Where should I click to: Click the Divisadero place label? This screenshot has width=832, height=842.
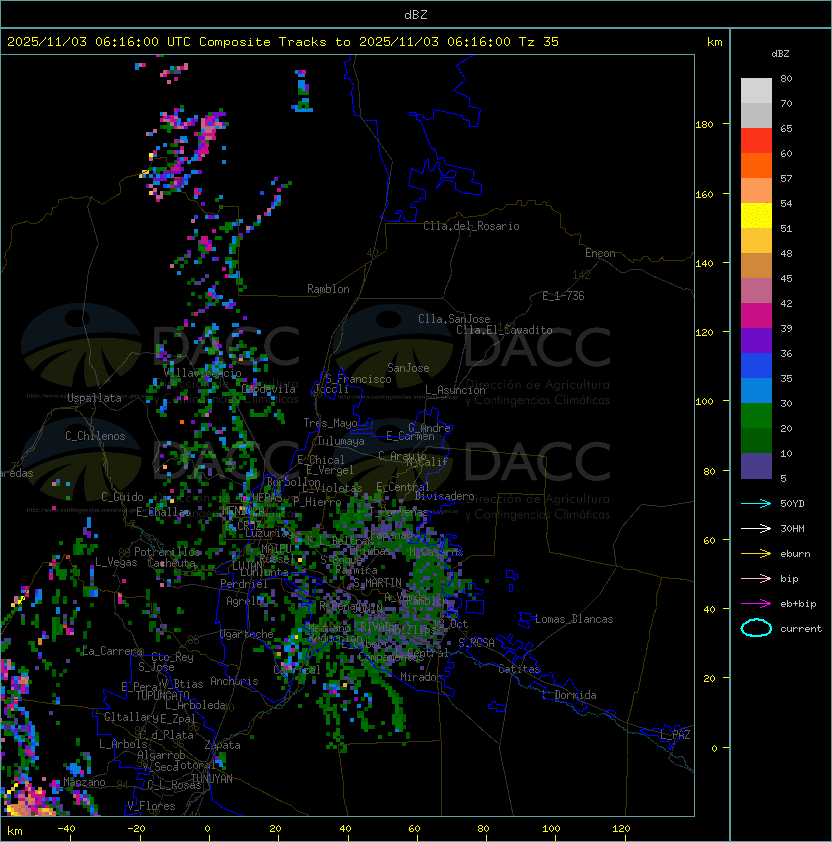[445, 496]
